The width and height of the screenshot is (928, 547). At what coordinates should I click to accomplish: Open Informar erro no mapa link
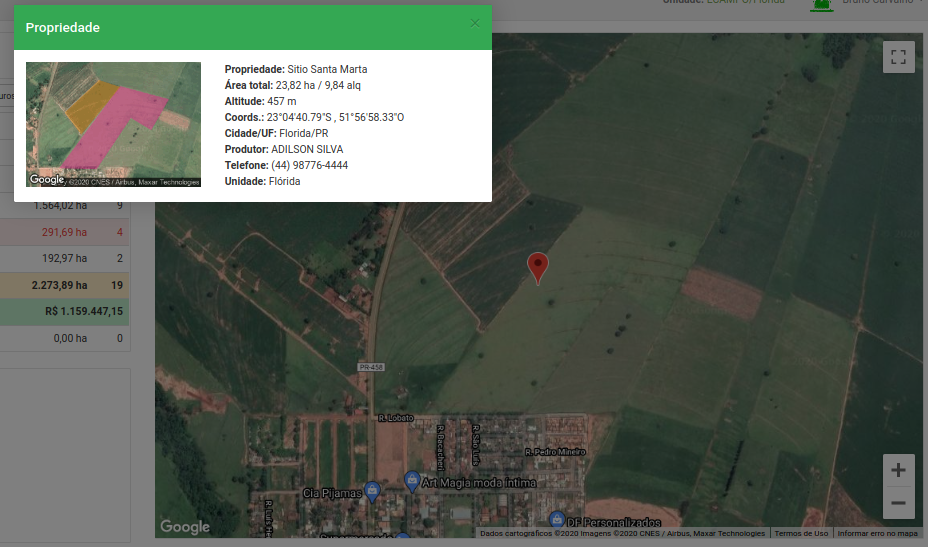[878, 533]
